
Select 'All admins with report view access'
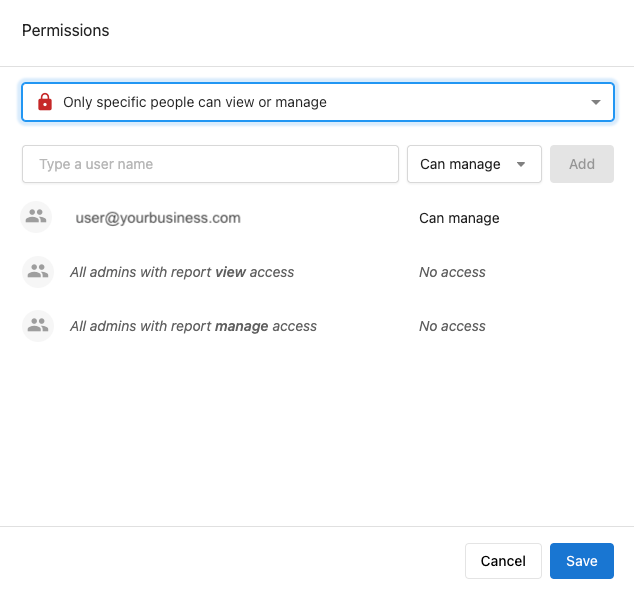tap(182, 272)
